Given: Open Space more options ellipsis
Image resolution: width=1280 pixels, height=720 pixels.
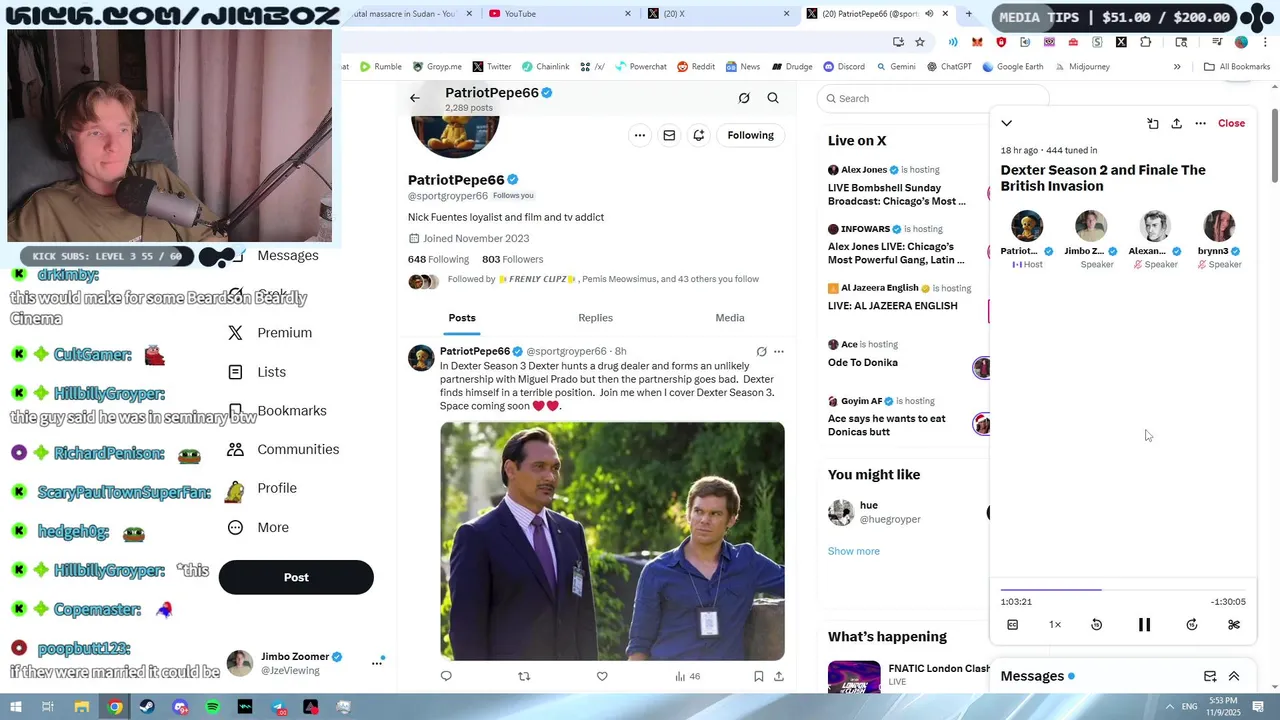Looking at the screenshot, I should point(1200,124).
